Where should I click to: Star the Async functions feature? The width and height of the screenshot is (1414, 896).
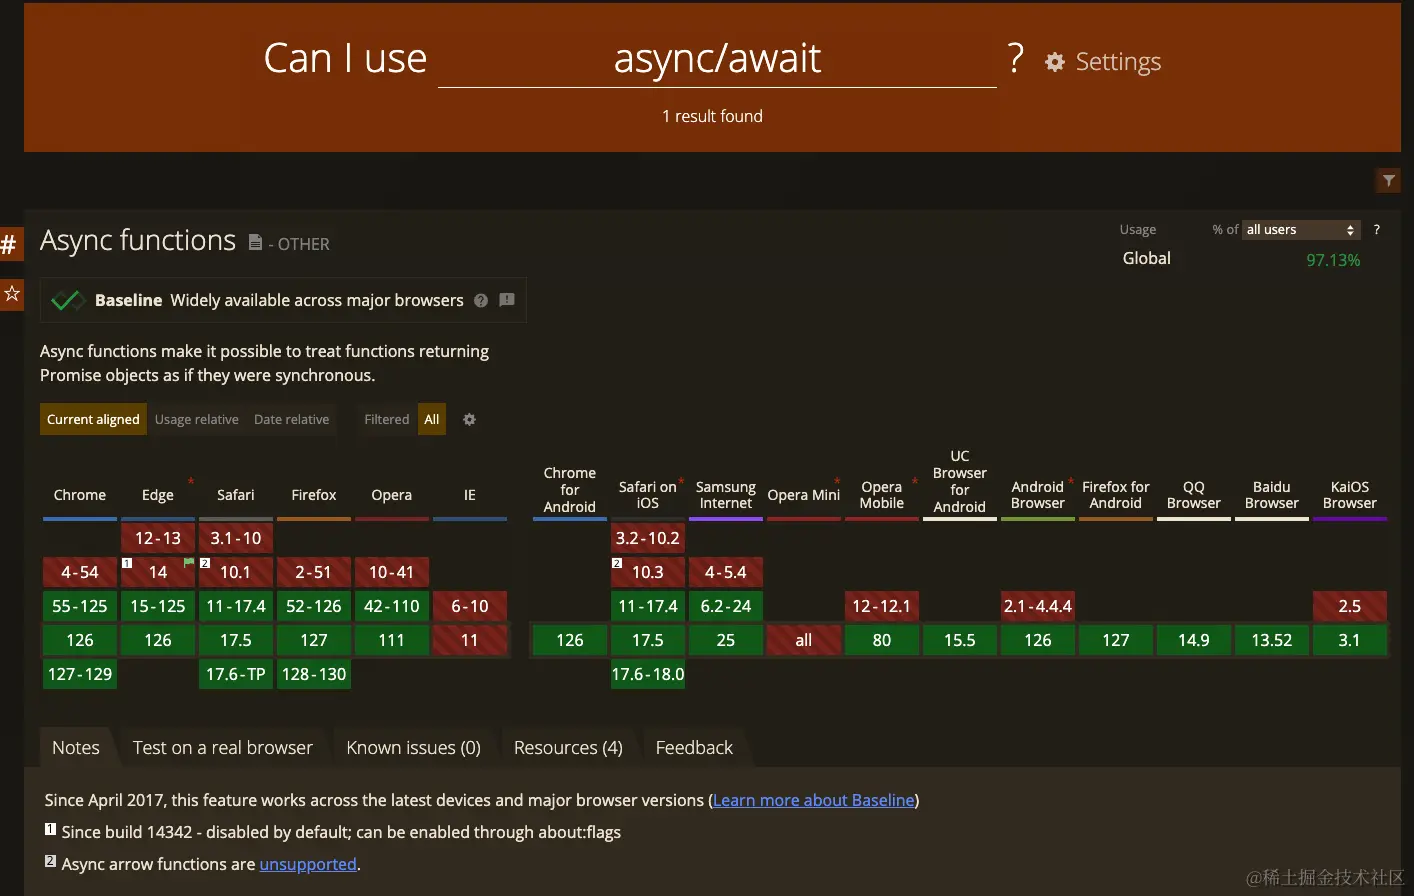point(11,294)
